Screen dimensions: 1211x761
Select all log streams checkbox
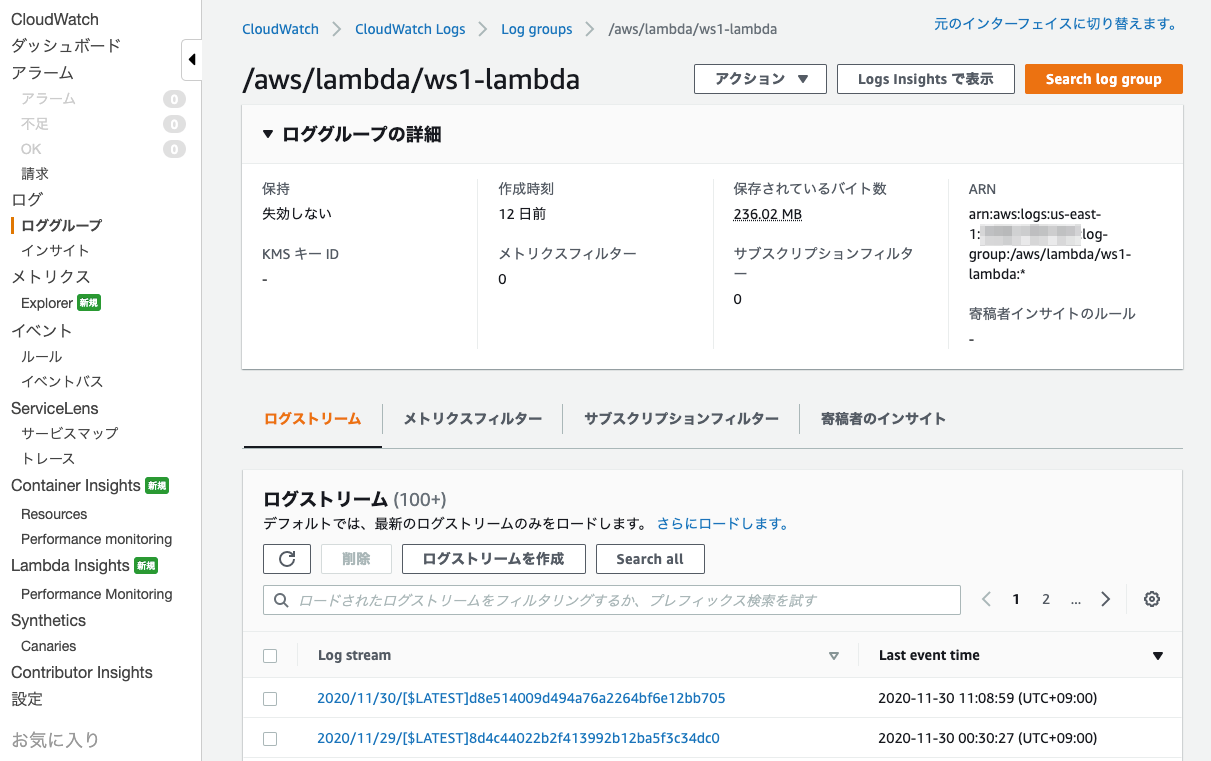tap(270, 656)
